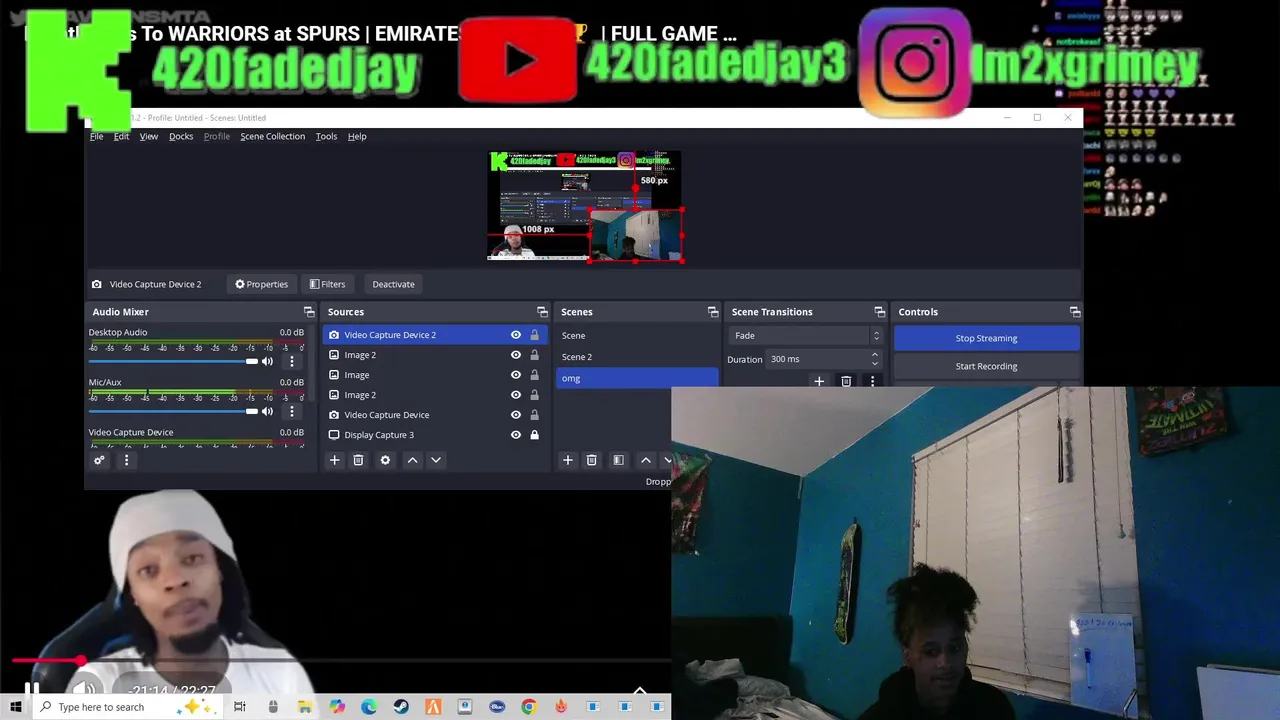Open the Docks menu
Image resolution: width=1280 pixels, height=720 pixels.
181,136
